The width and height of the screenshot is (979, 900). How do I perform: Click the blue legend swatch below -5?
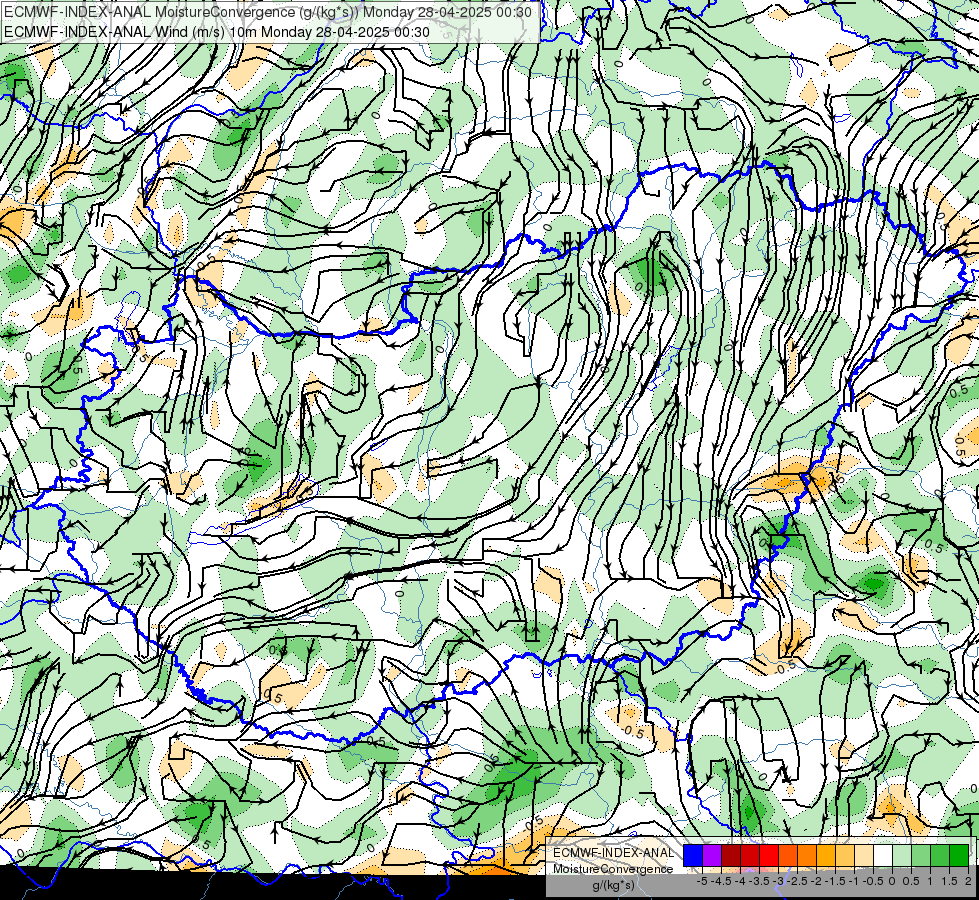click(693, 855)
